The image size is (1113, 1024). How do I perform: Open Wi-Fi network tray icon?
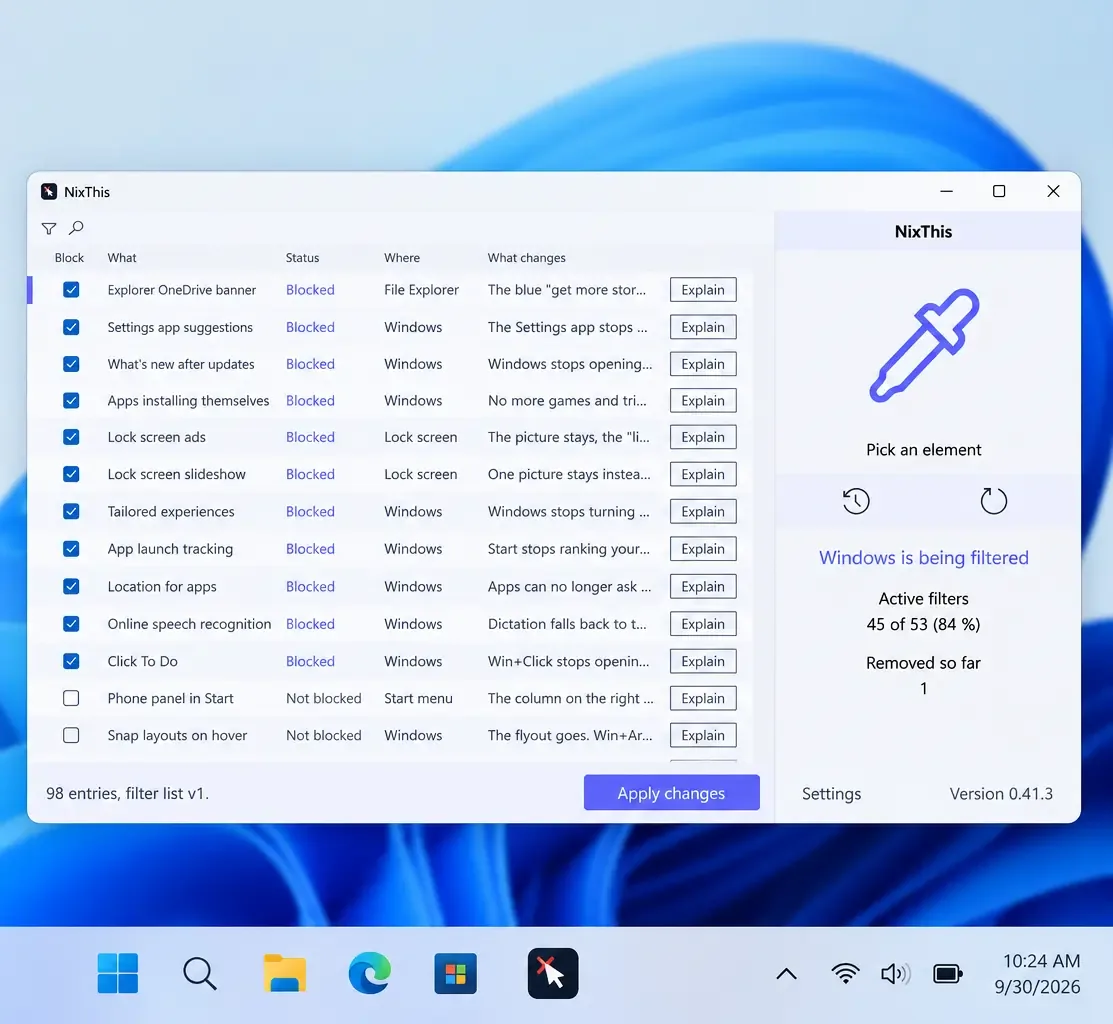click(x=845, y=974)
